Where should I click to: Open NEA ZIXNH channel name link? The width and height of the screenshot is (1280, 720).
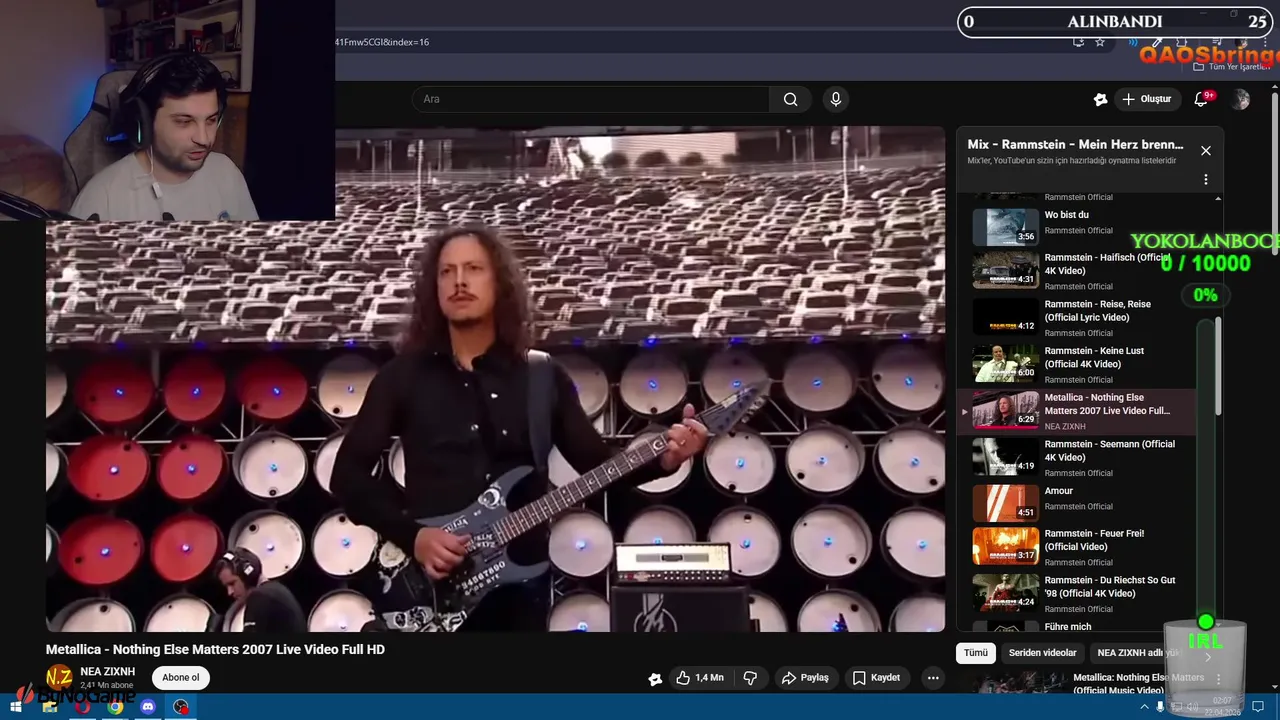107,672
